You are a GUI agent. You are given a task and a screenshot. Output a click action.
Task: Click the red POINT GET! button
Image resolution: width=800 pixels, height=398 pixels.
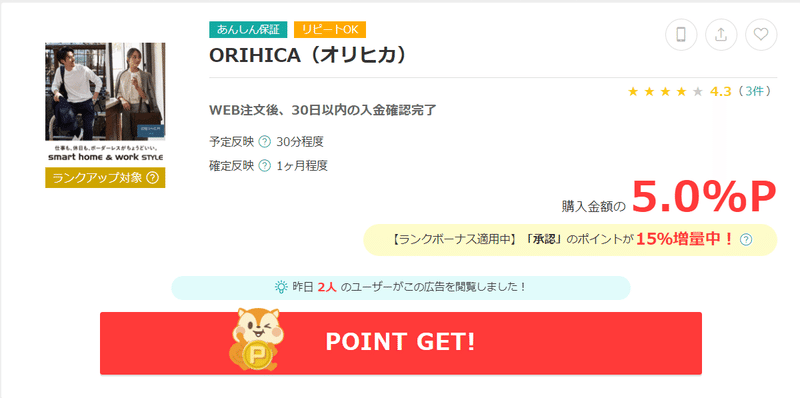[401, 343]
